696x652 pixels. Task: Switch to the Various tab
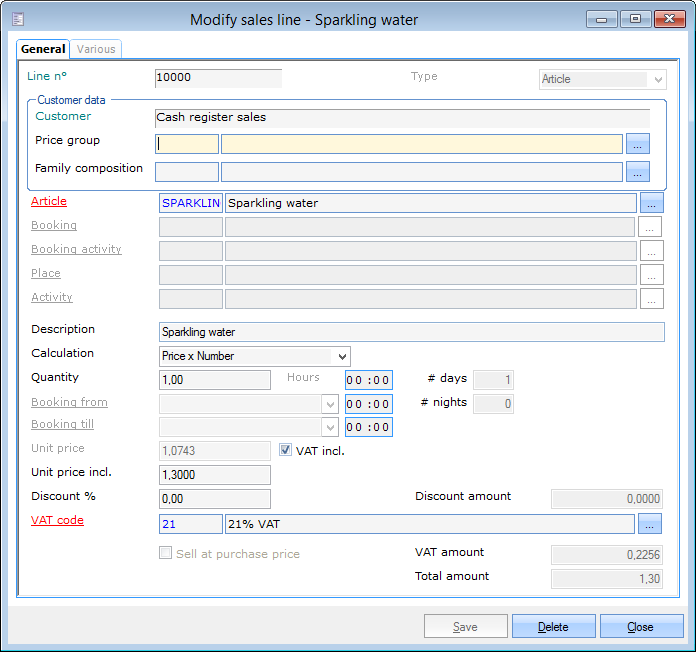[96, 49]
